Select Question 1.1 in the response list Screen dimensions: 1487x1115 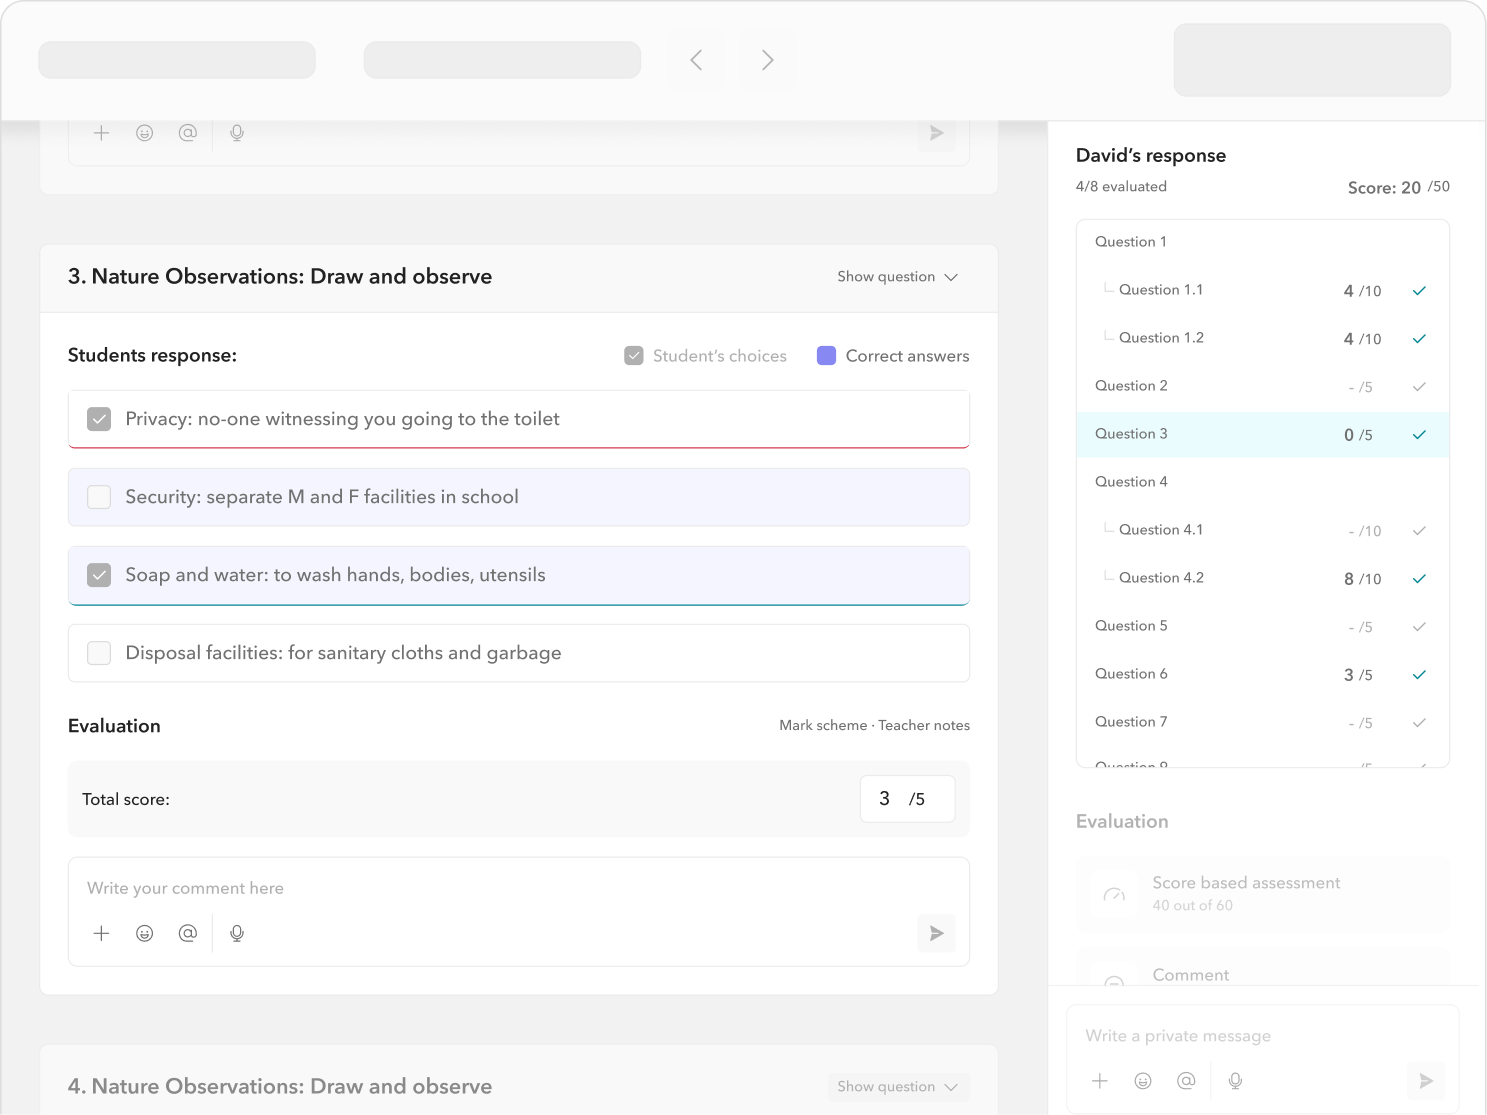(x=1160, y=290)
